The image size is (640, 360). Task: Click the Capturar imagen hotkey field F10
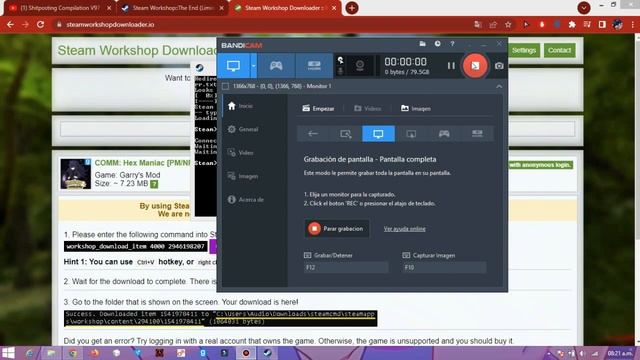tap(444, 267)
